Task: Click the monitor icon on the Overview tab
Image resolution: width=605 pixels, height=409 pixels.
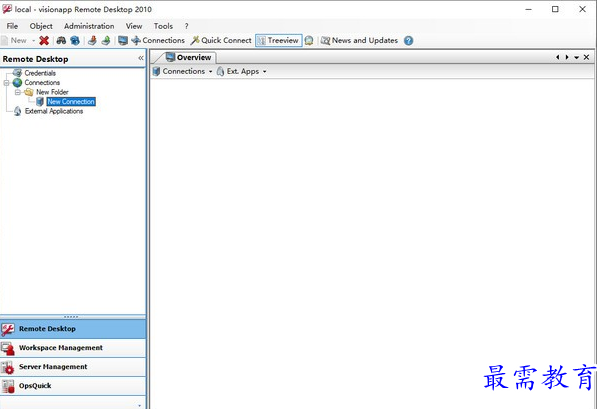Action: tap(170, 57)
